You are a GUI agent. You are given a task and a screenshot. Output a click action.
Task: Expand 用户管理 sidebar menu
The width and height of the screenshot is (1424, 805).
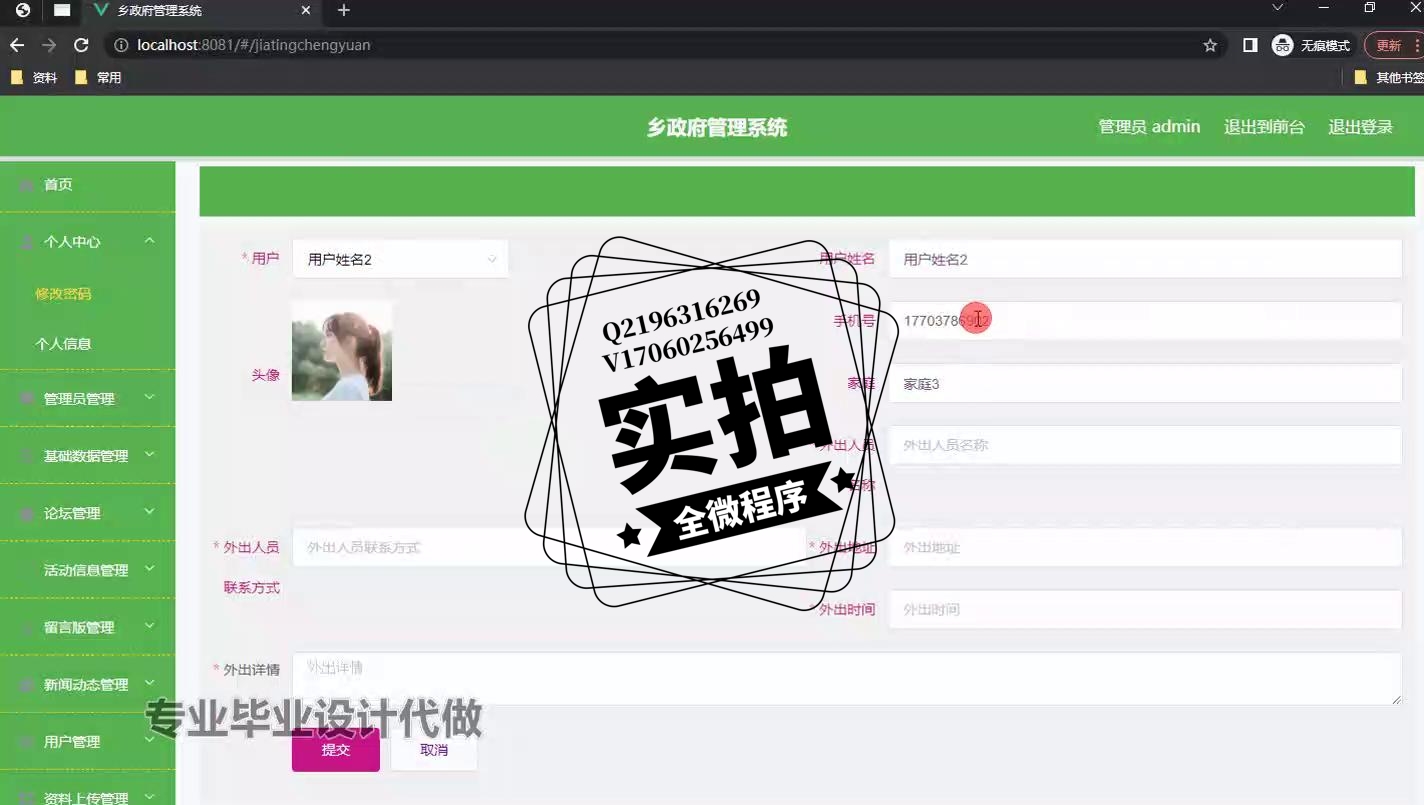click(x=87, y=741)
